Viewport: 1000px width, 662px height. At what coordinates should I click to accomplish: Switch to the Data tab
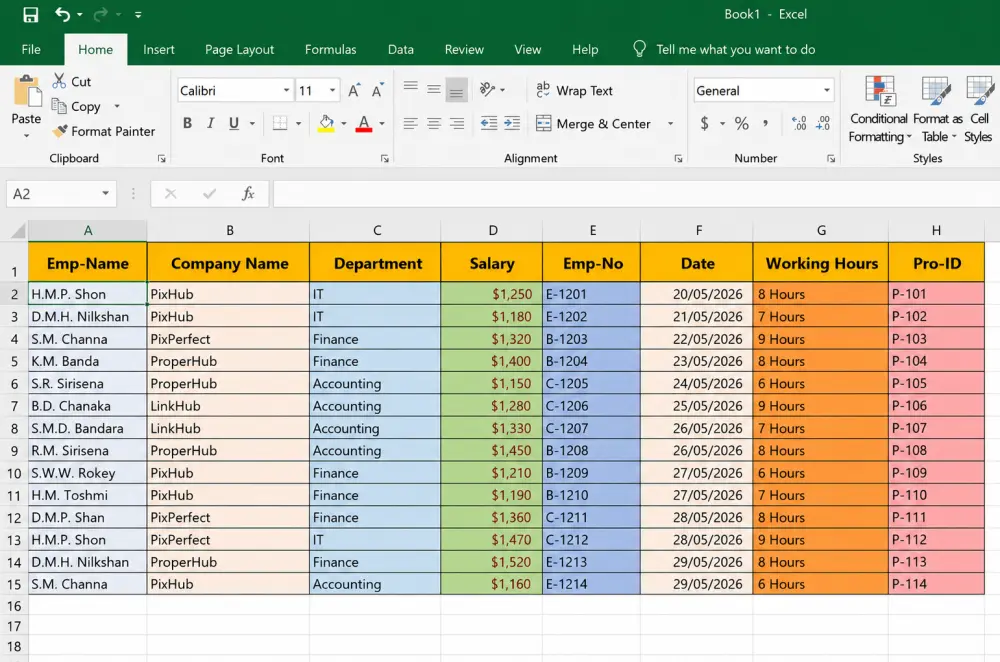[x=401, y=49]
